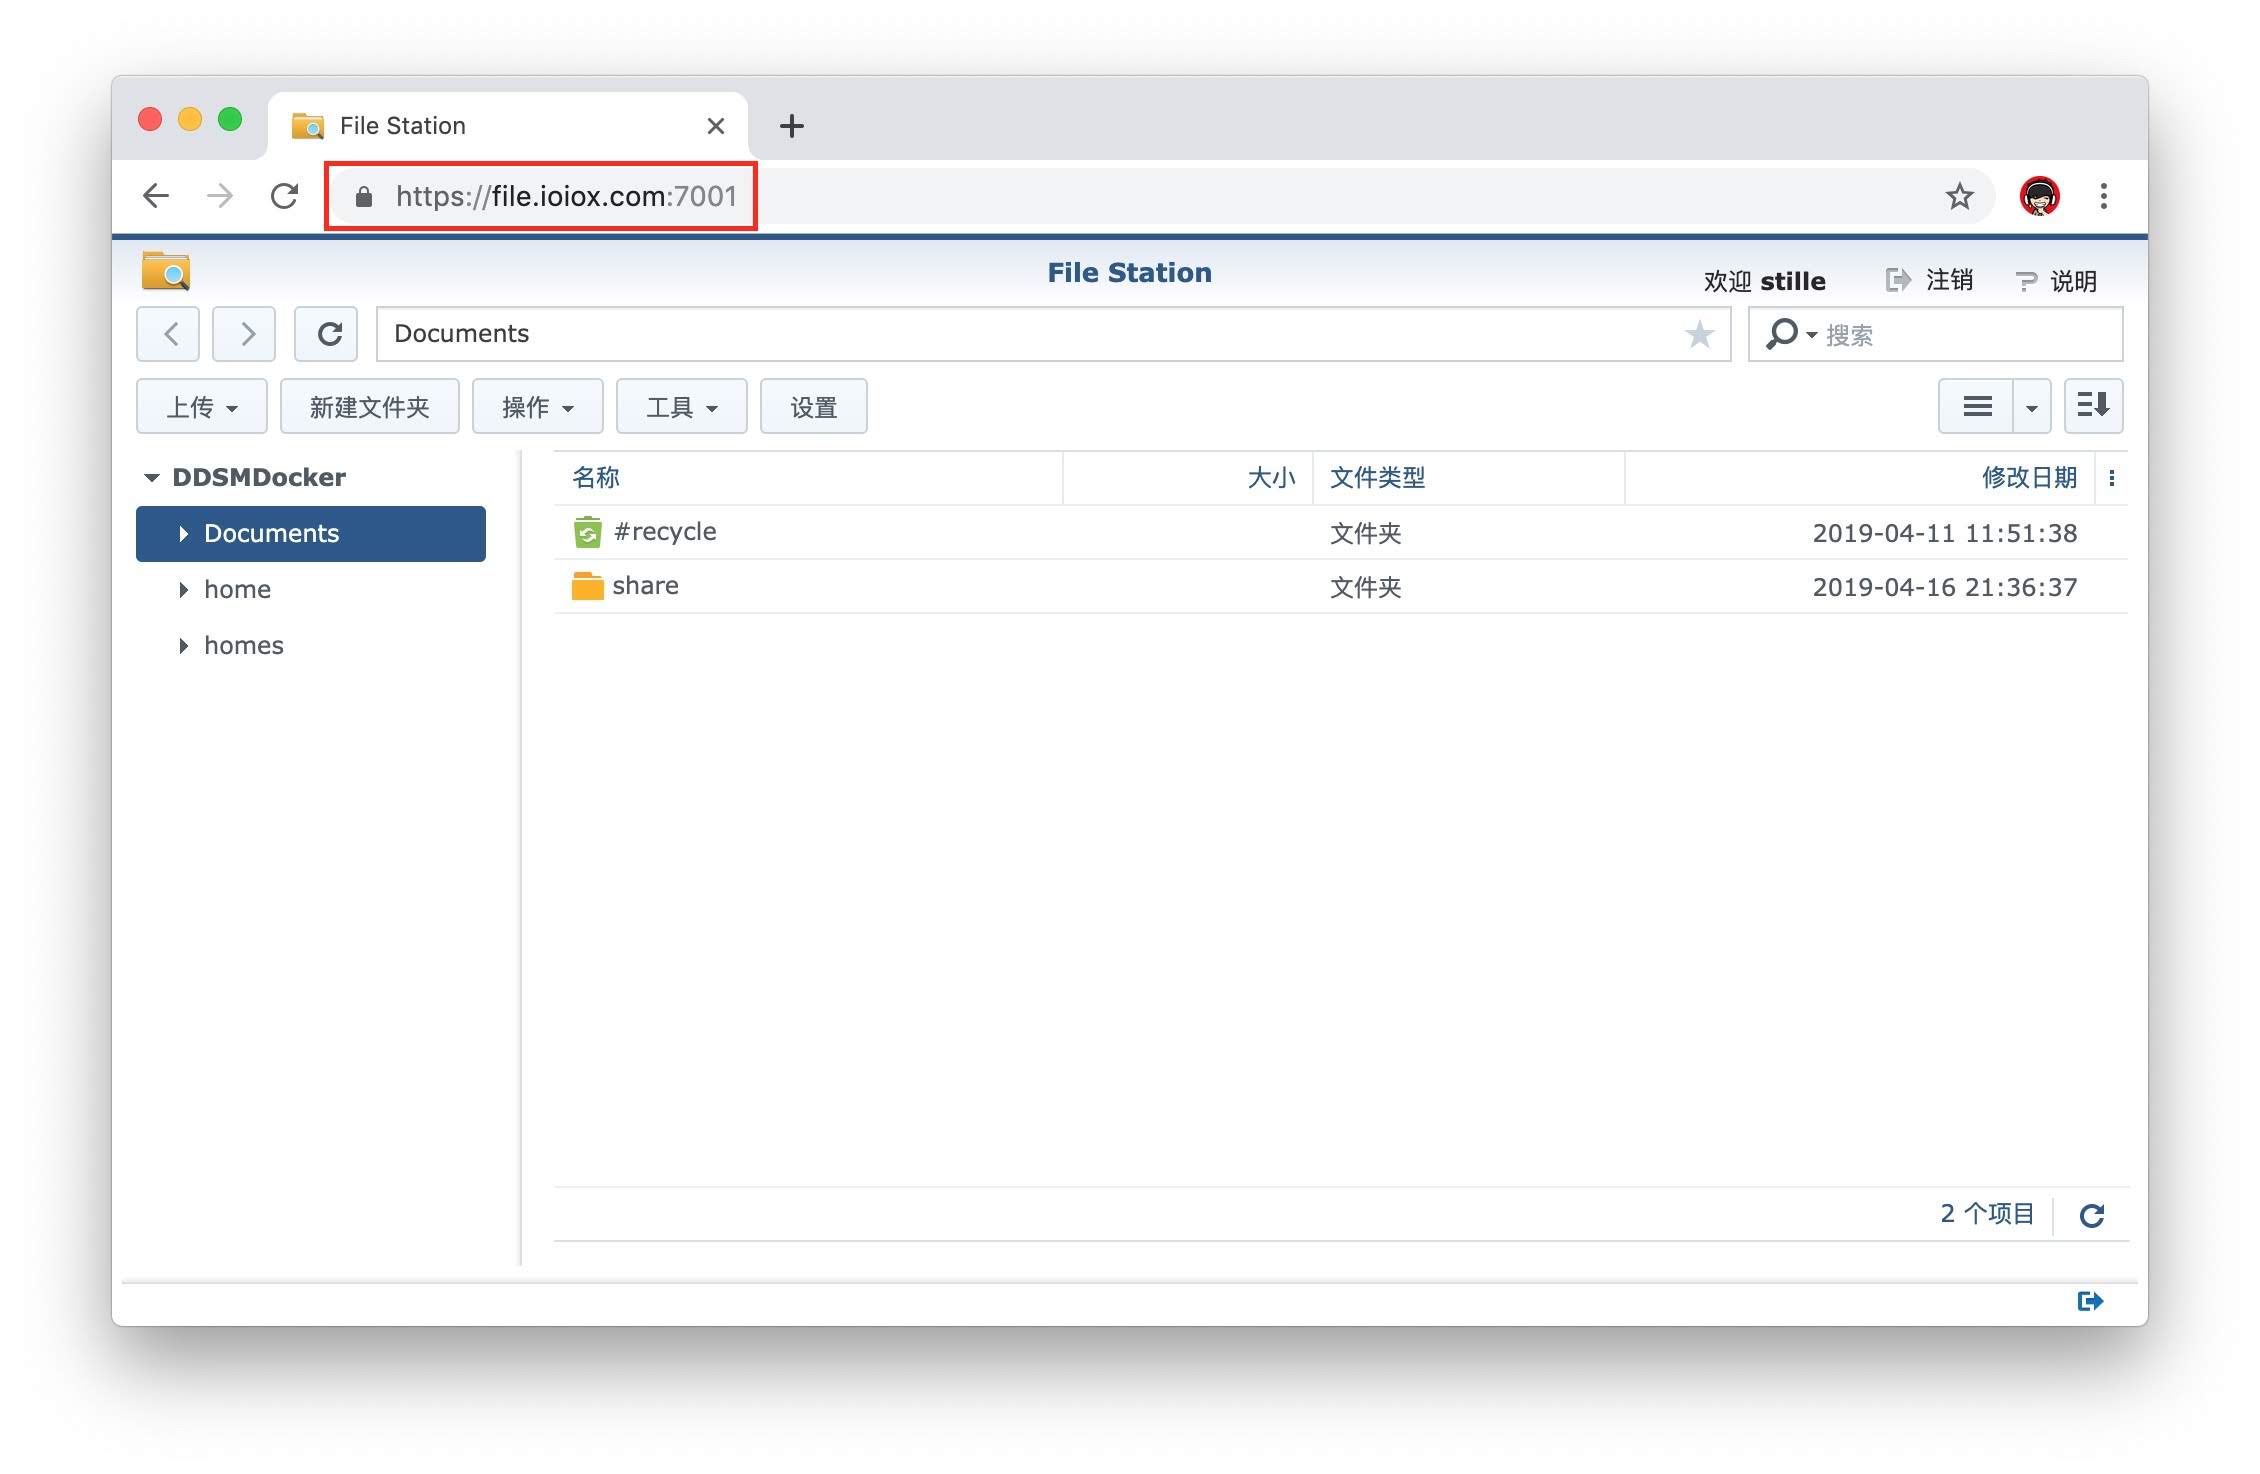Select the share folder row
The width and height of the screenshot is (2260, 1474).
click(645, 586)
